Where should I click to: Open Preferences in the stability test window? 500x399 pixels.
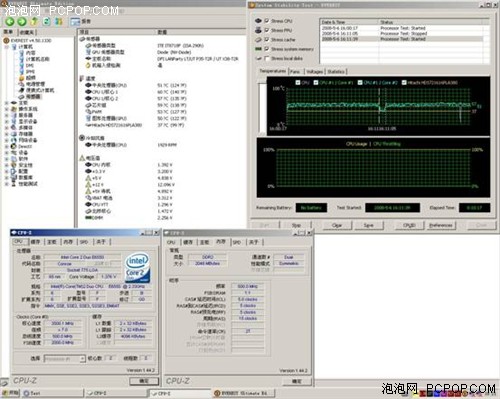point(441,225)
